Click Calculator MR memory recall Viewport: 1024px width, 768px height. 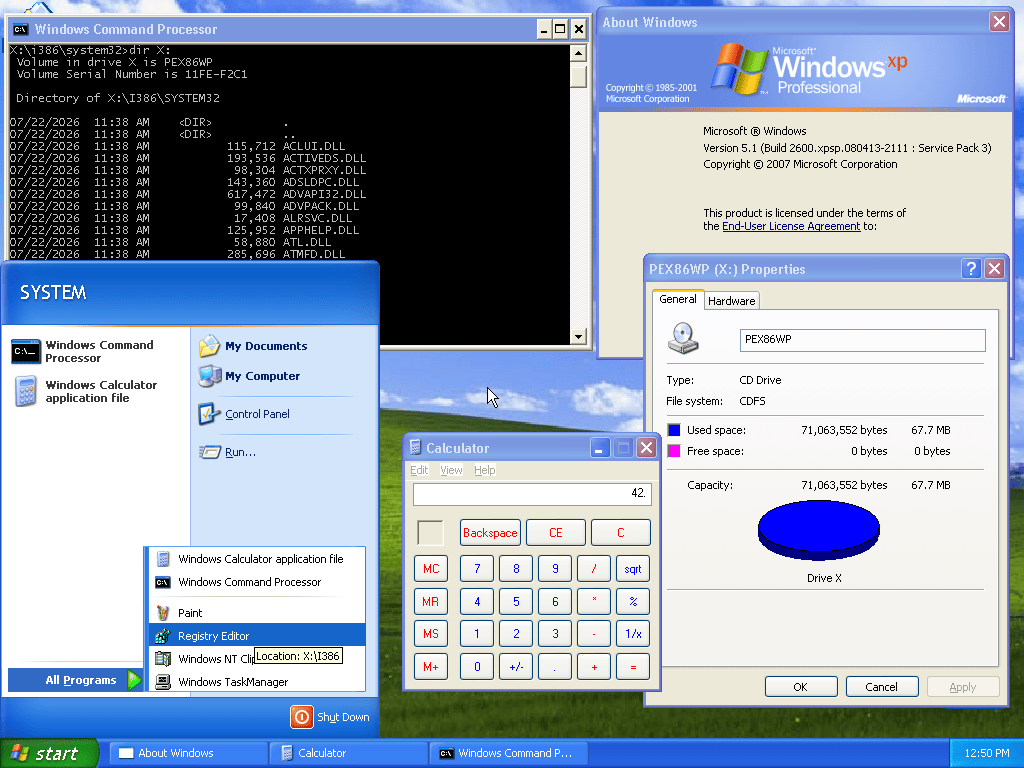pos(431,601)
